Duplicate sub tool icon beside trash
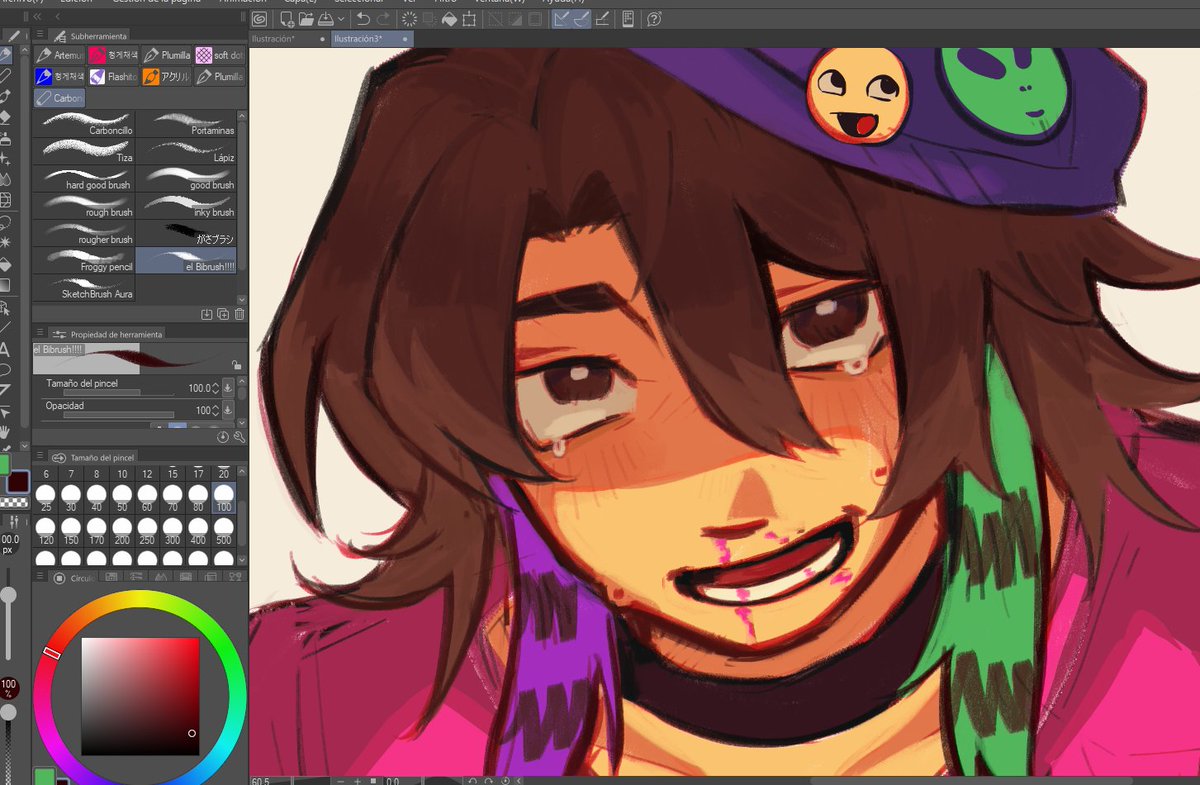The image size is (1200, 785). tap(223, 314)
